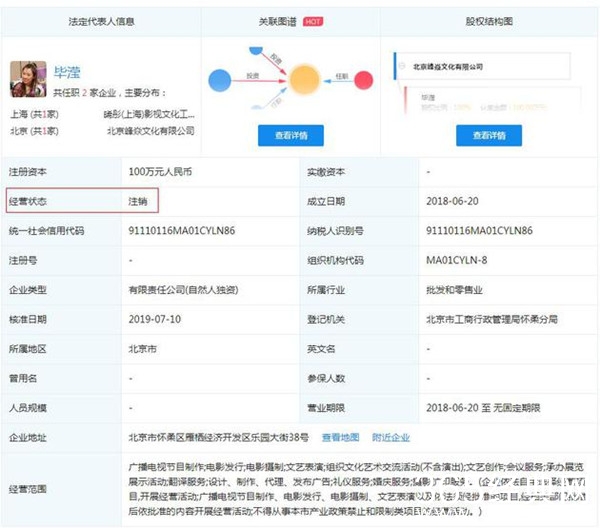This screenshot has height=528, width=600.
Task: Select registered capital value 100万元人民币
Action: (160, 171)
